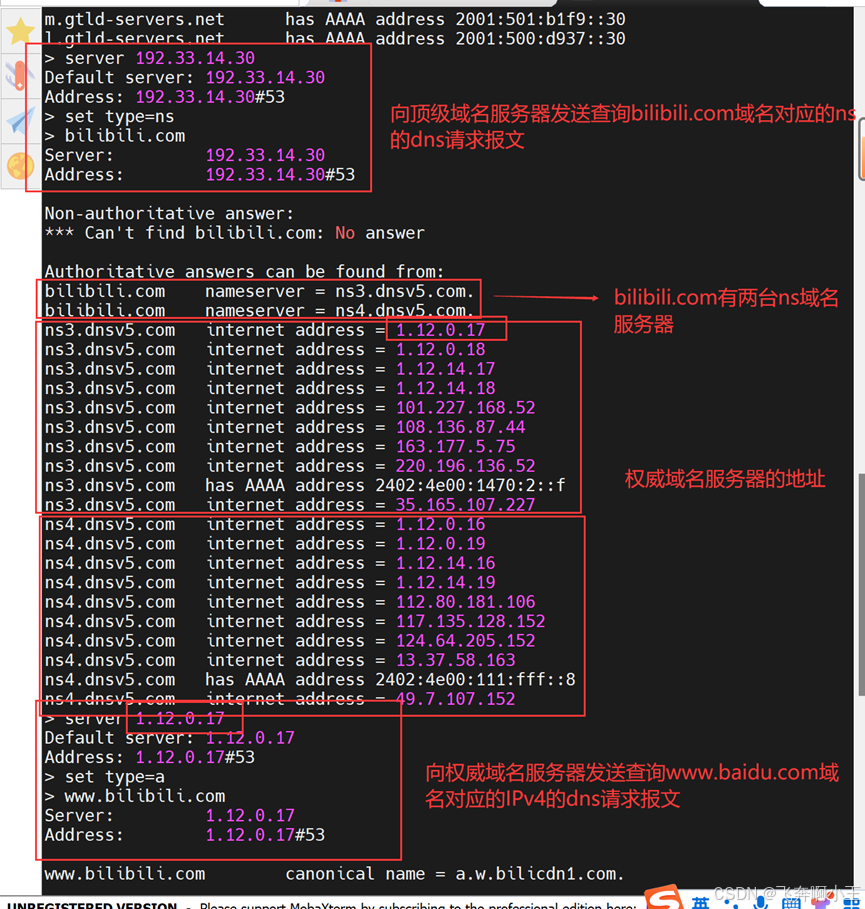Click IP address 1.12.0.19

[x=441, y=544]
